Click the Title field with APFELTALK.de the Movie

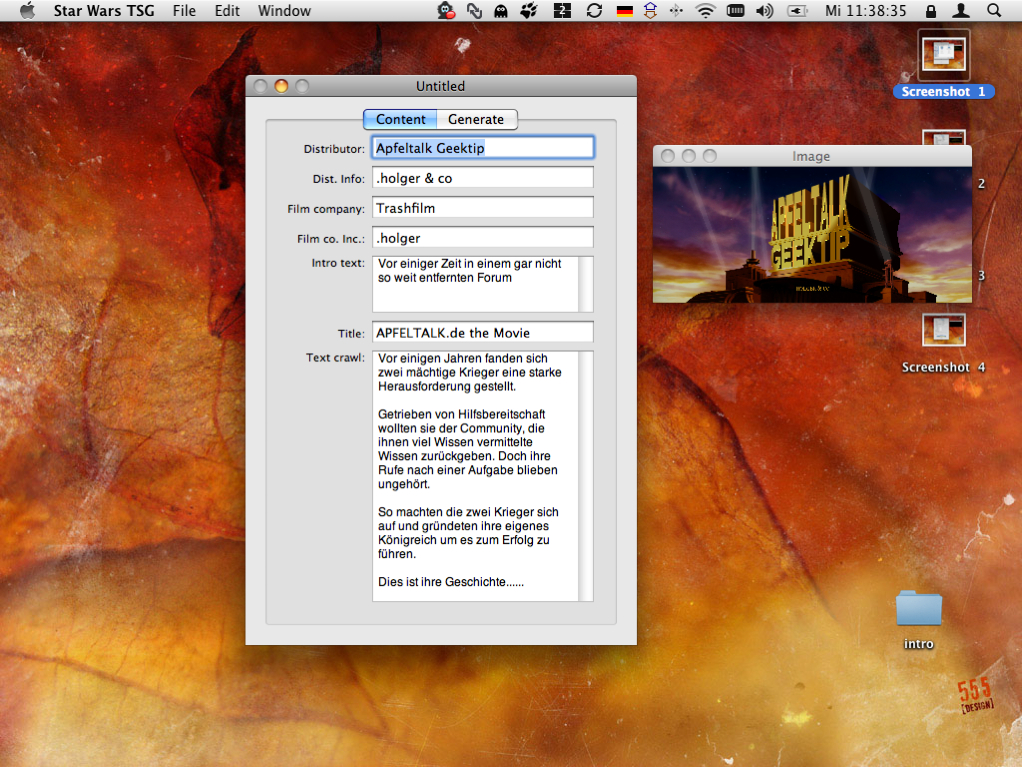483,332
